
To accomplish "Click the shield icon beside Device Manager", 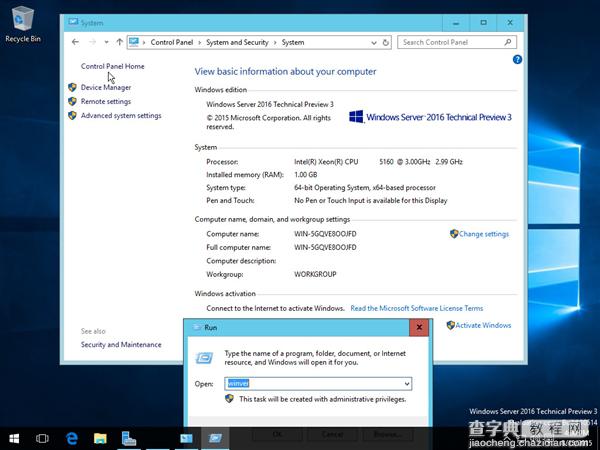I will pyautogui.click(x=72, y=87).
